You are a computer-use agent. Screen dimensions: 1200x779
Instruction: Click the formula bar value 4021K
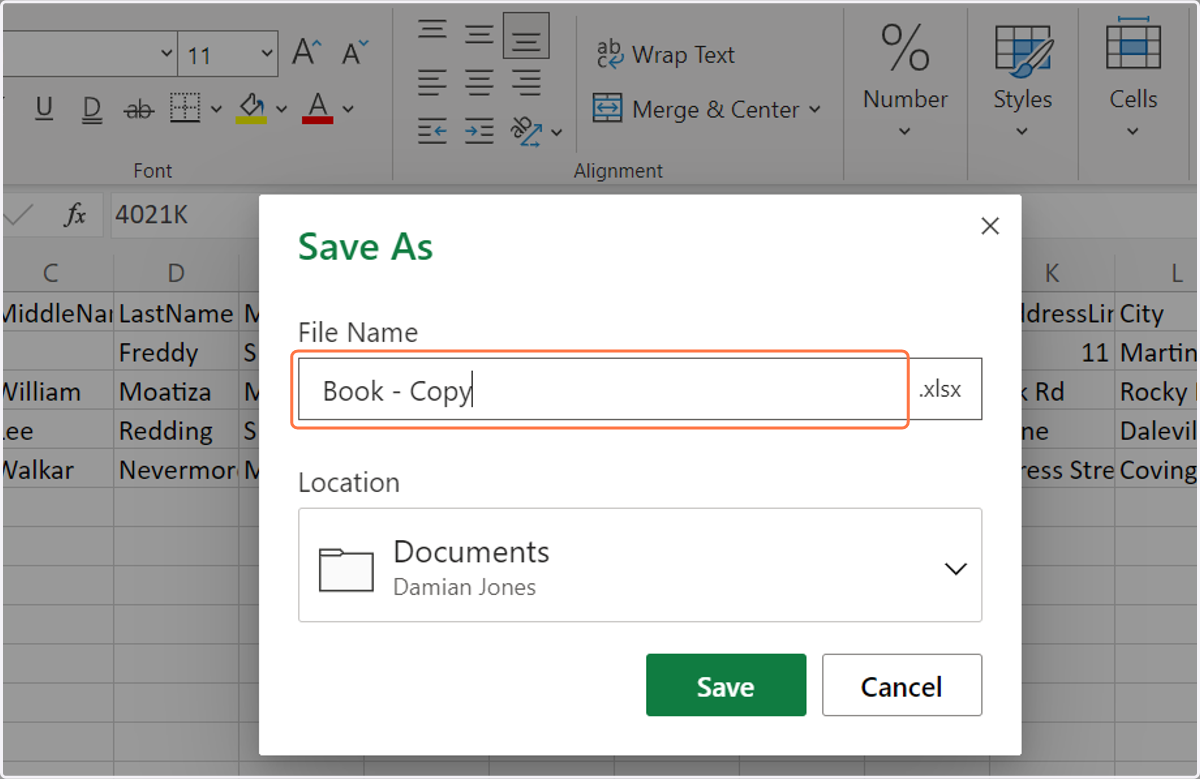coord(152,215)
